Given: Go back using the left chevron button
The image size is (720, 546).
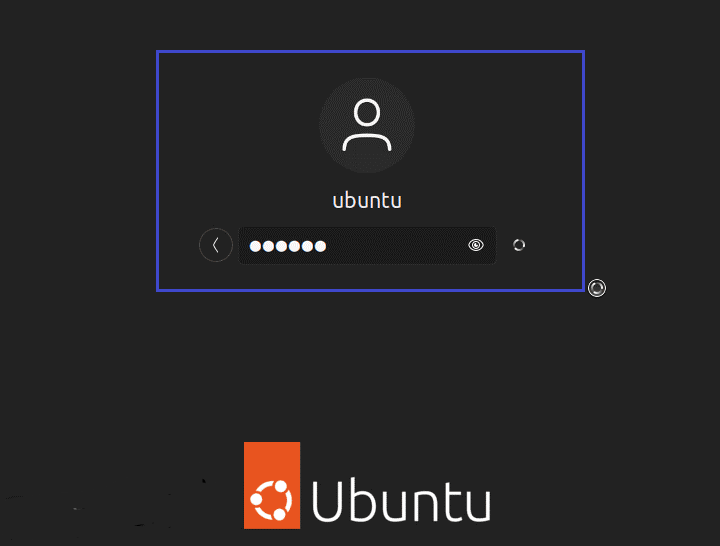Looking at the screenshot, I should (216, 245).
